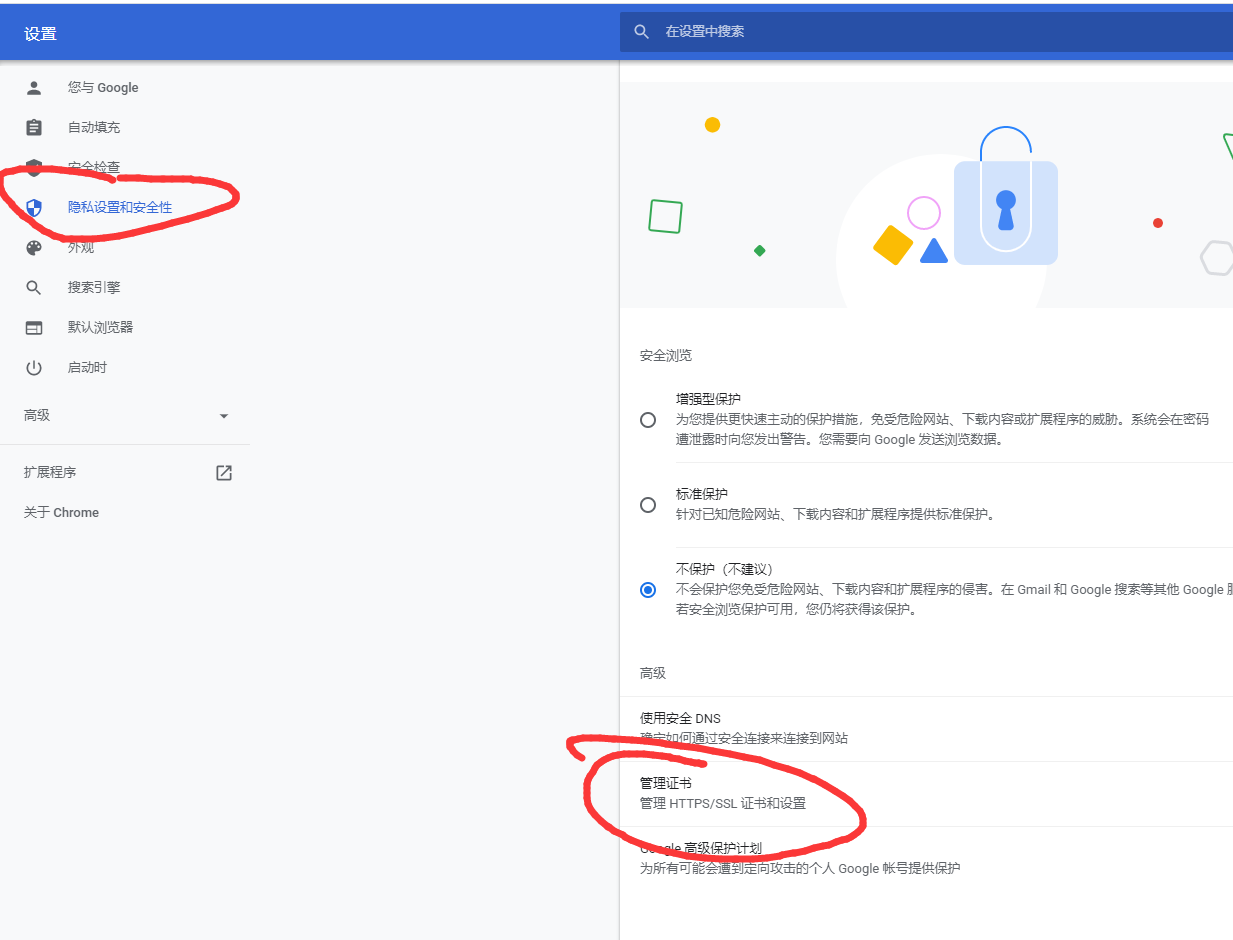
Task: Click the clipboard icon for 自动填充
Action: pos(34,128)
